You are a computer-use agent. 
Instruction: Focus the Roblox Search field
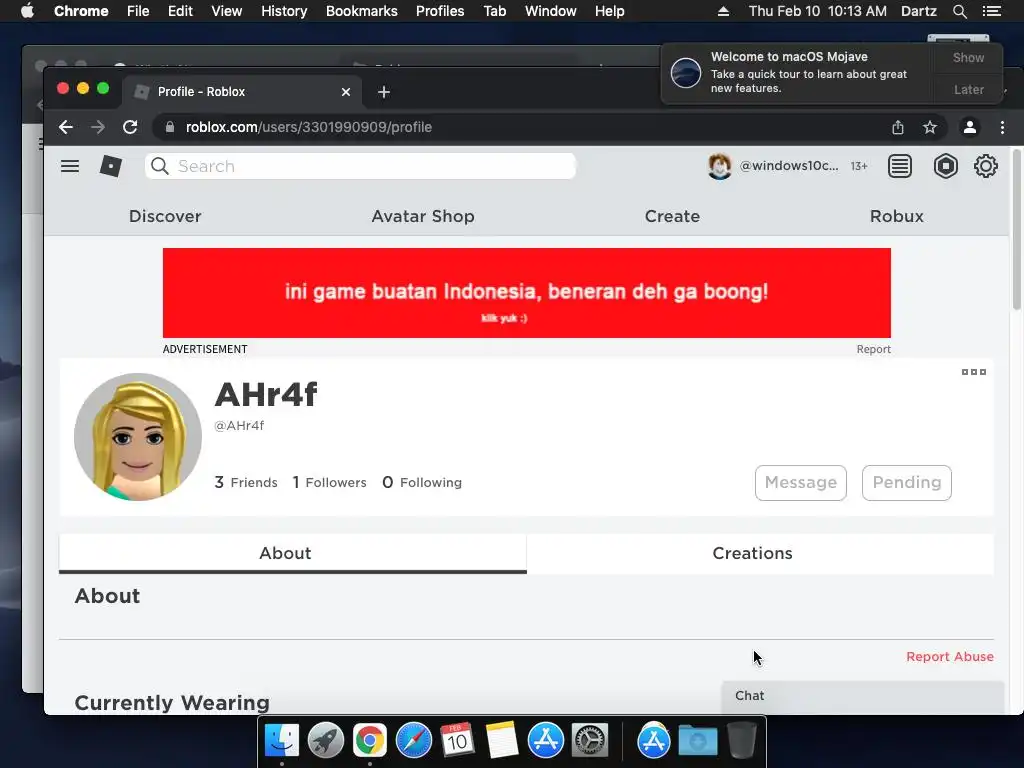(360, 167)
